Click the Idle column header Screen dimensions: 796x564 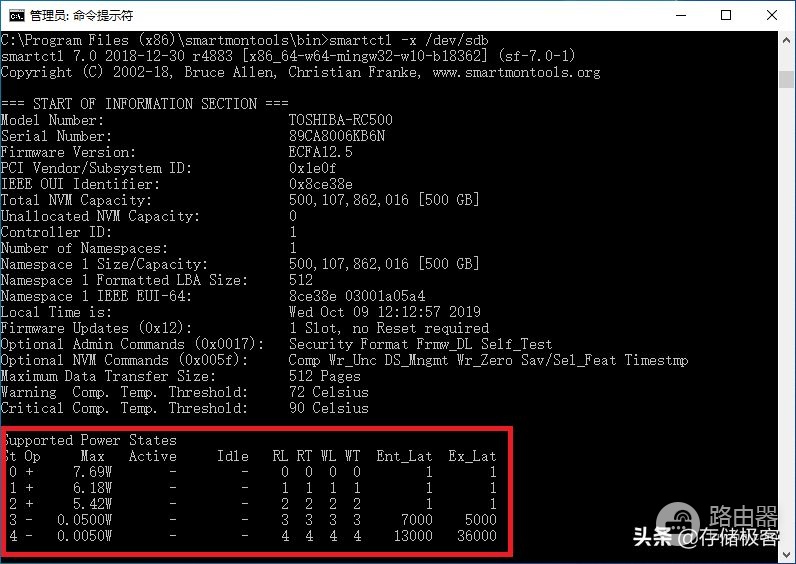click(233, 456)
